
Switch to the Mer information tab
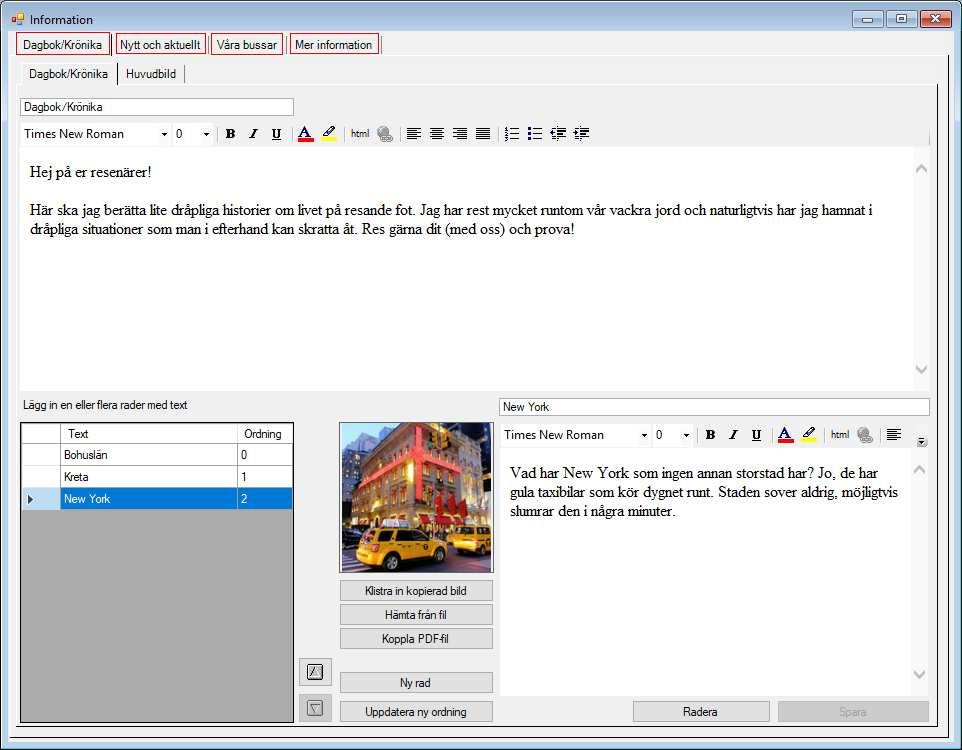pos(334,44)
